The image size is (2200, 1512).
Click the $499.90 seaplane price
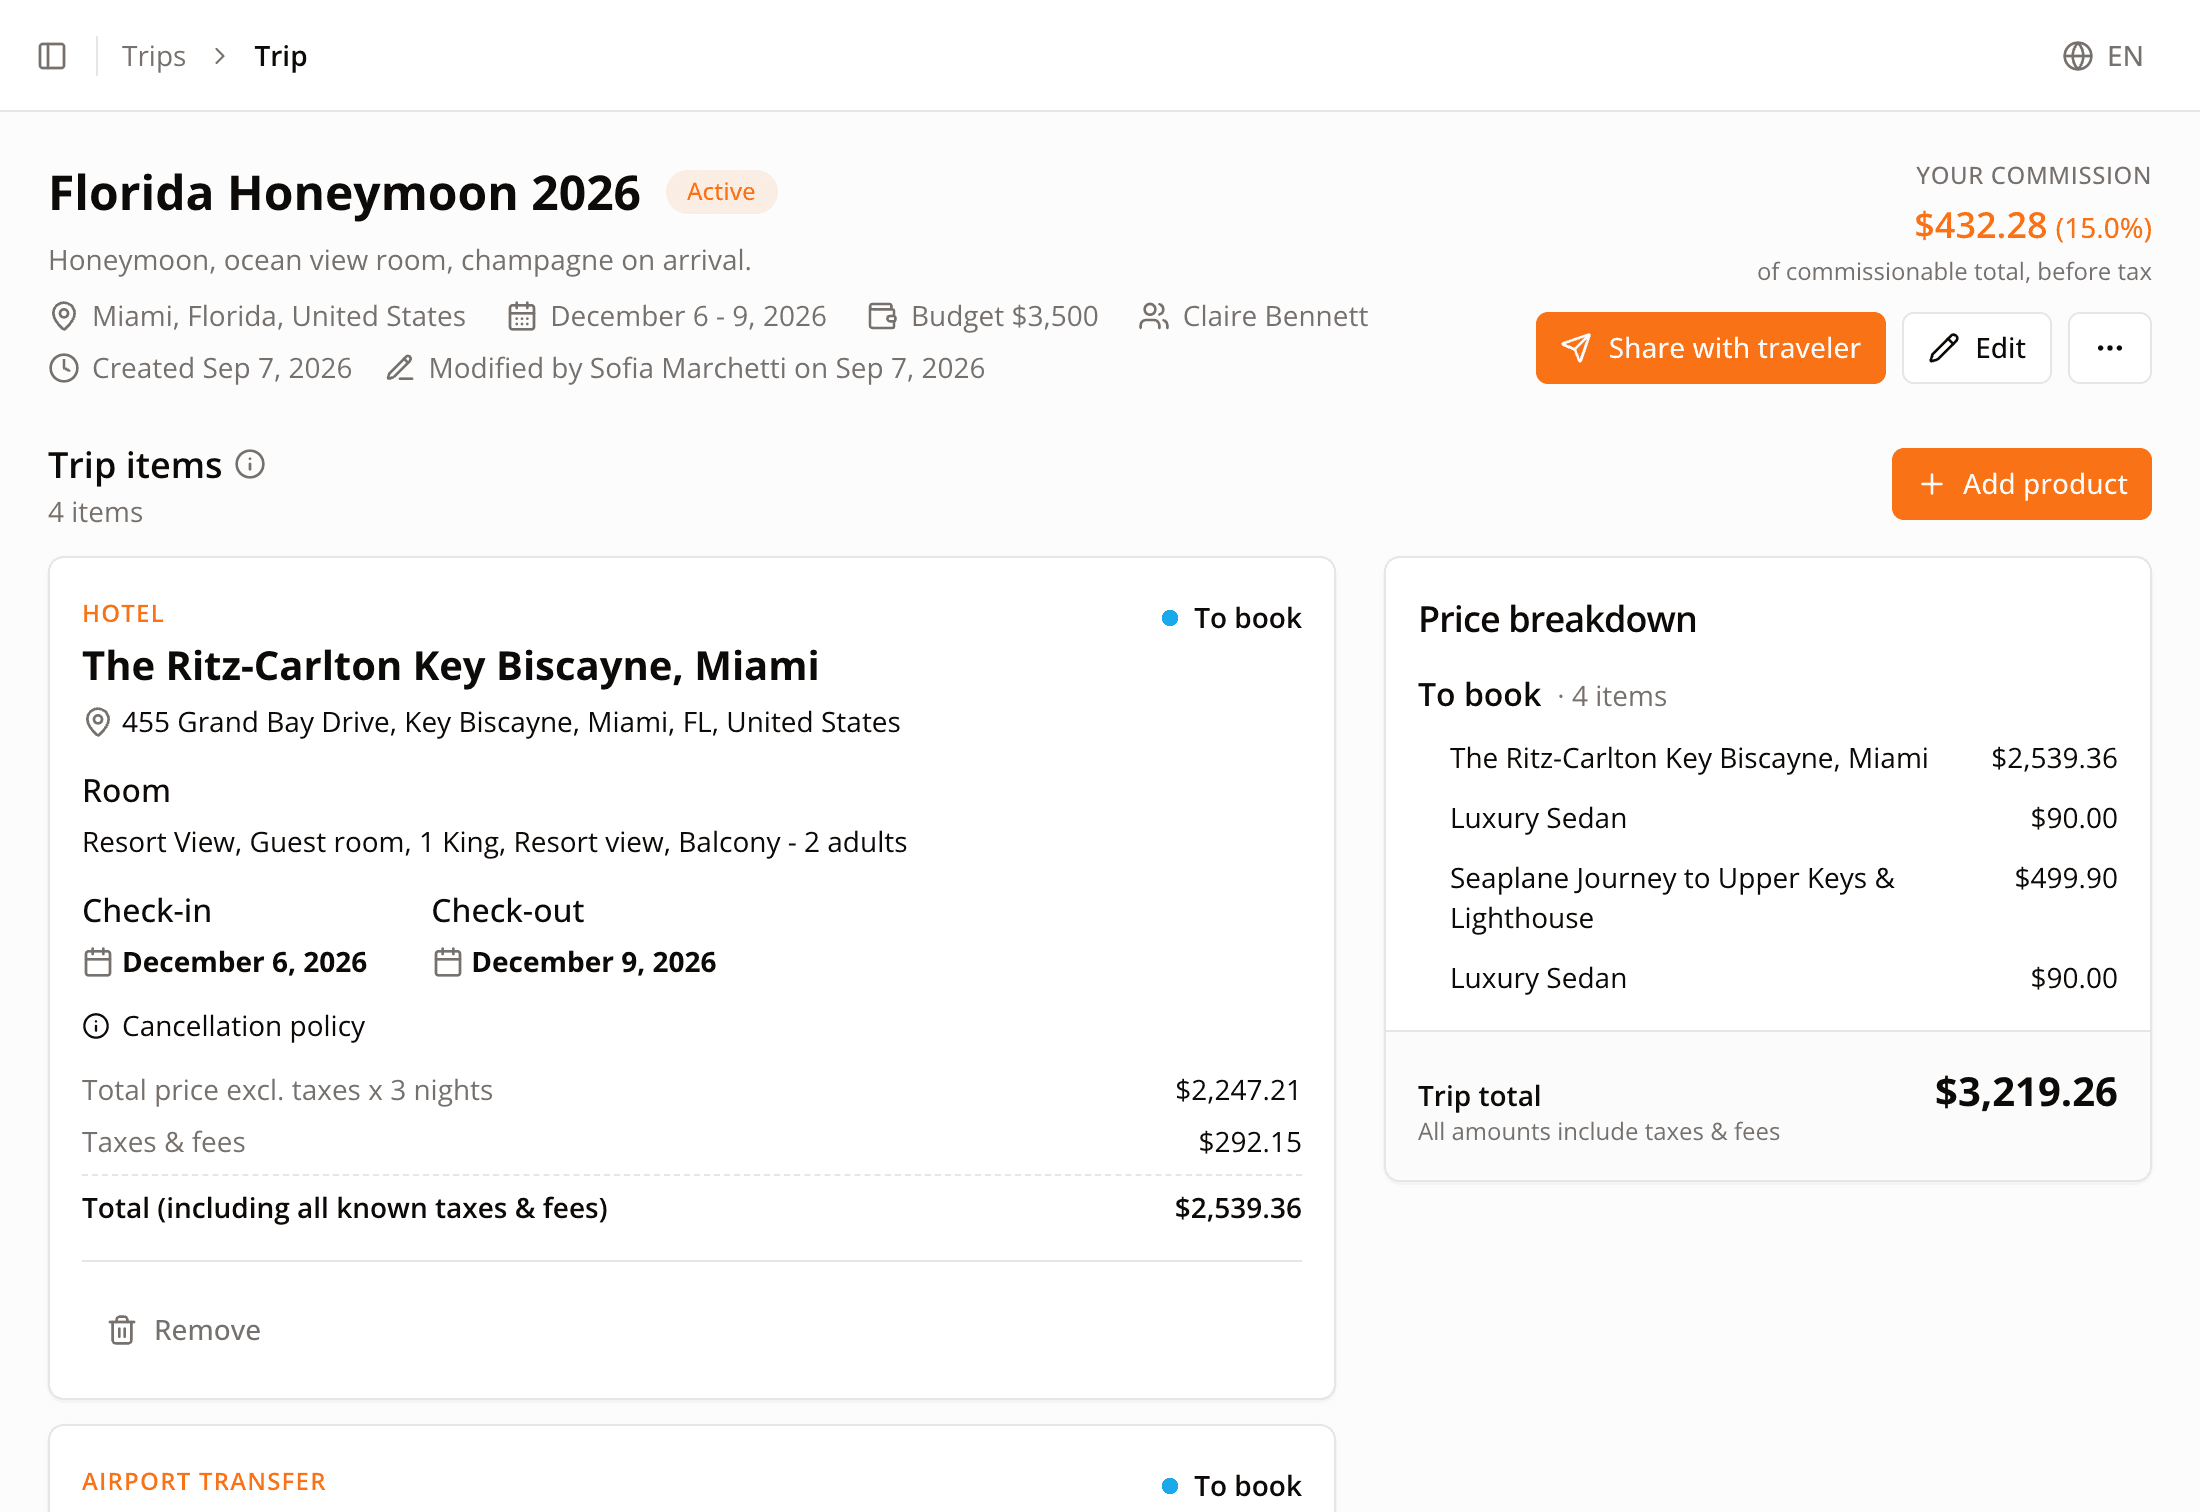coord(2065,878)
